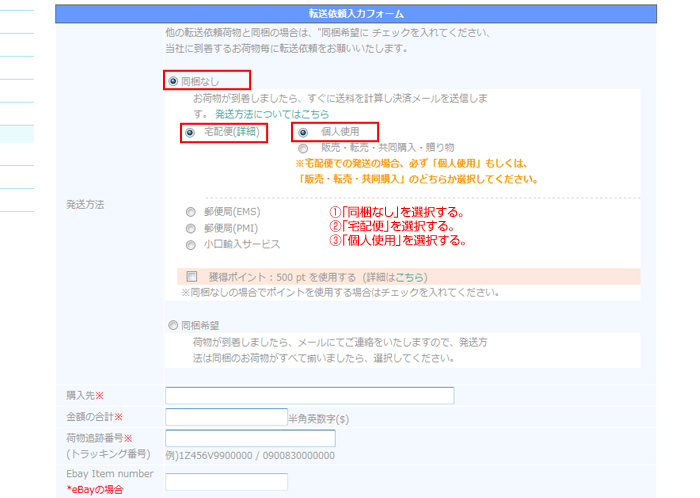Select 郵便局(PMI) shipping method
Image resolution: width=700 pixels, height=498 pixels.
190,228
